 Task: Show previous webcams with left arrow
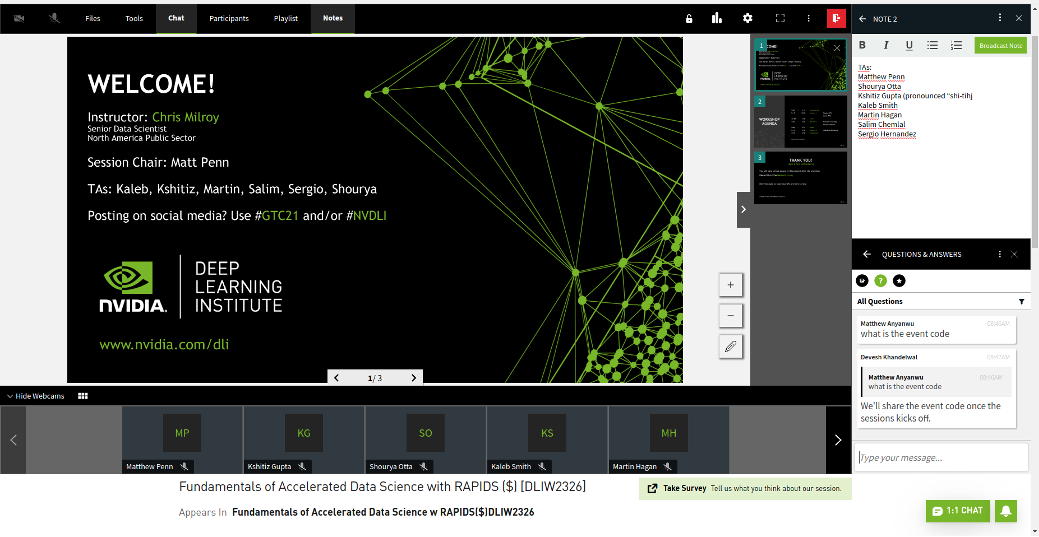pos(13,440)
